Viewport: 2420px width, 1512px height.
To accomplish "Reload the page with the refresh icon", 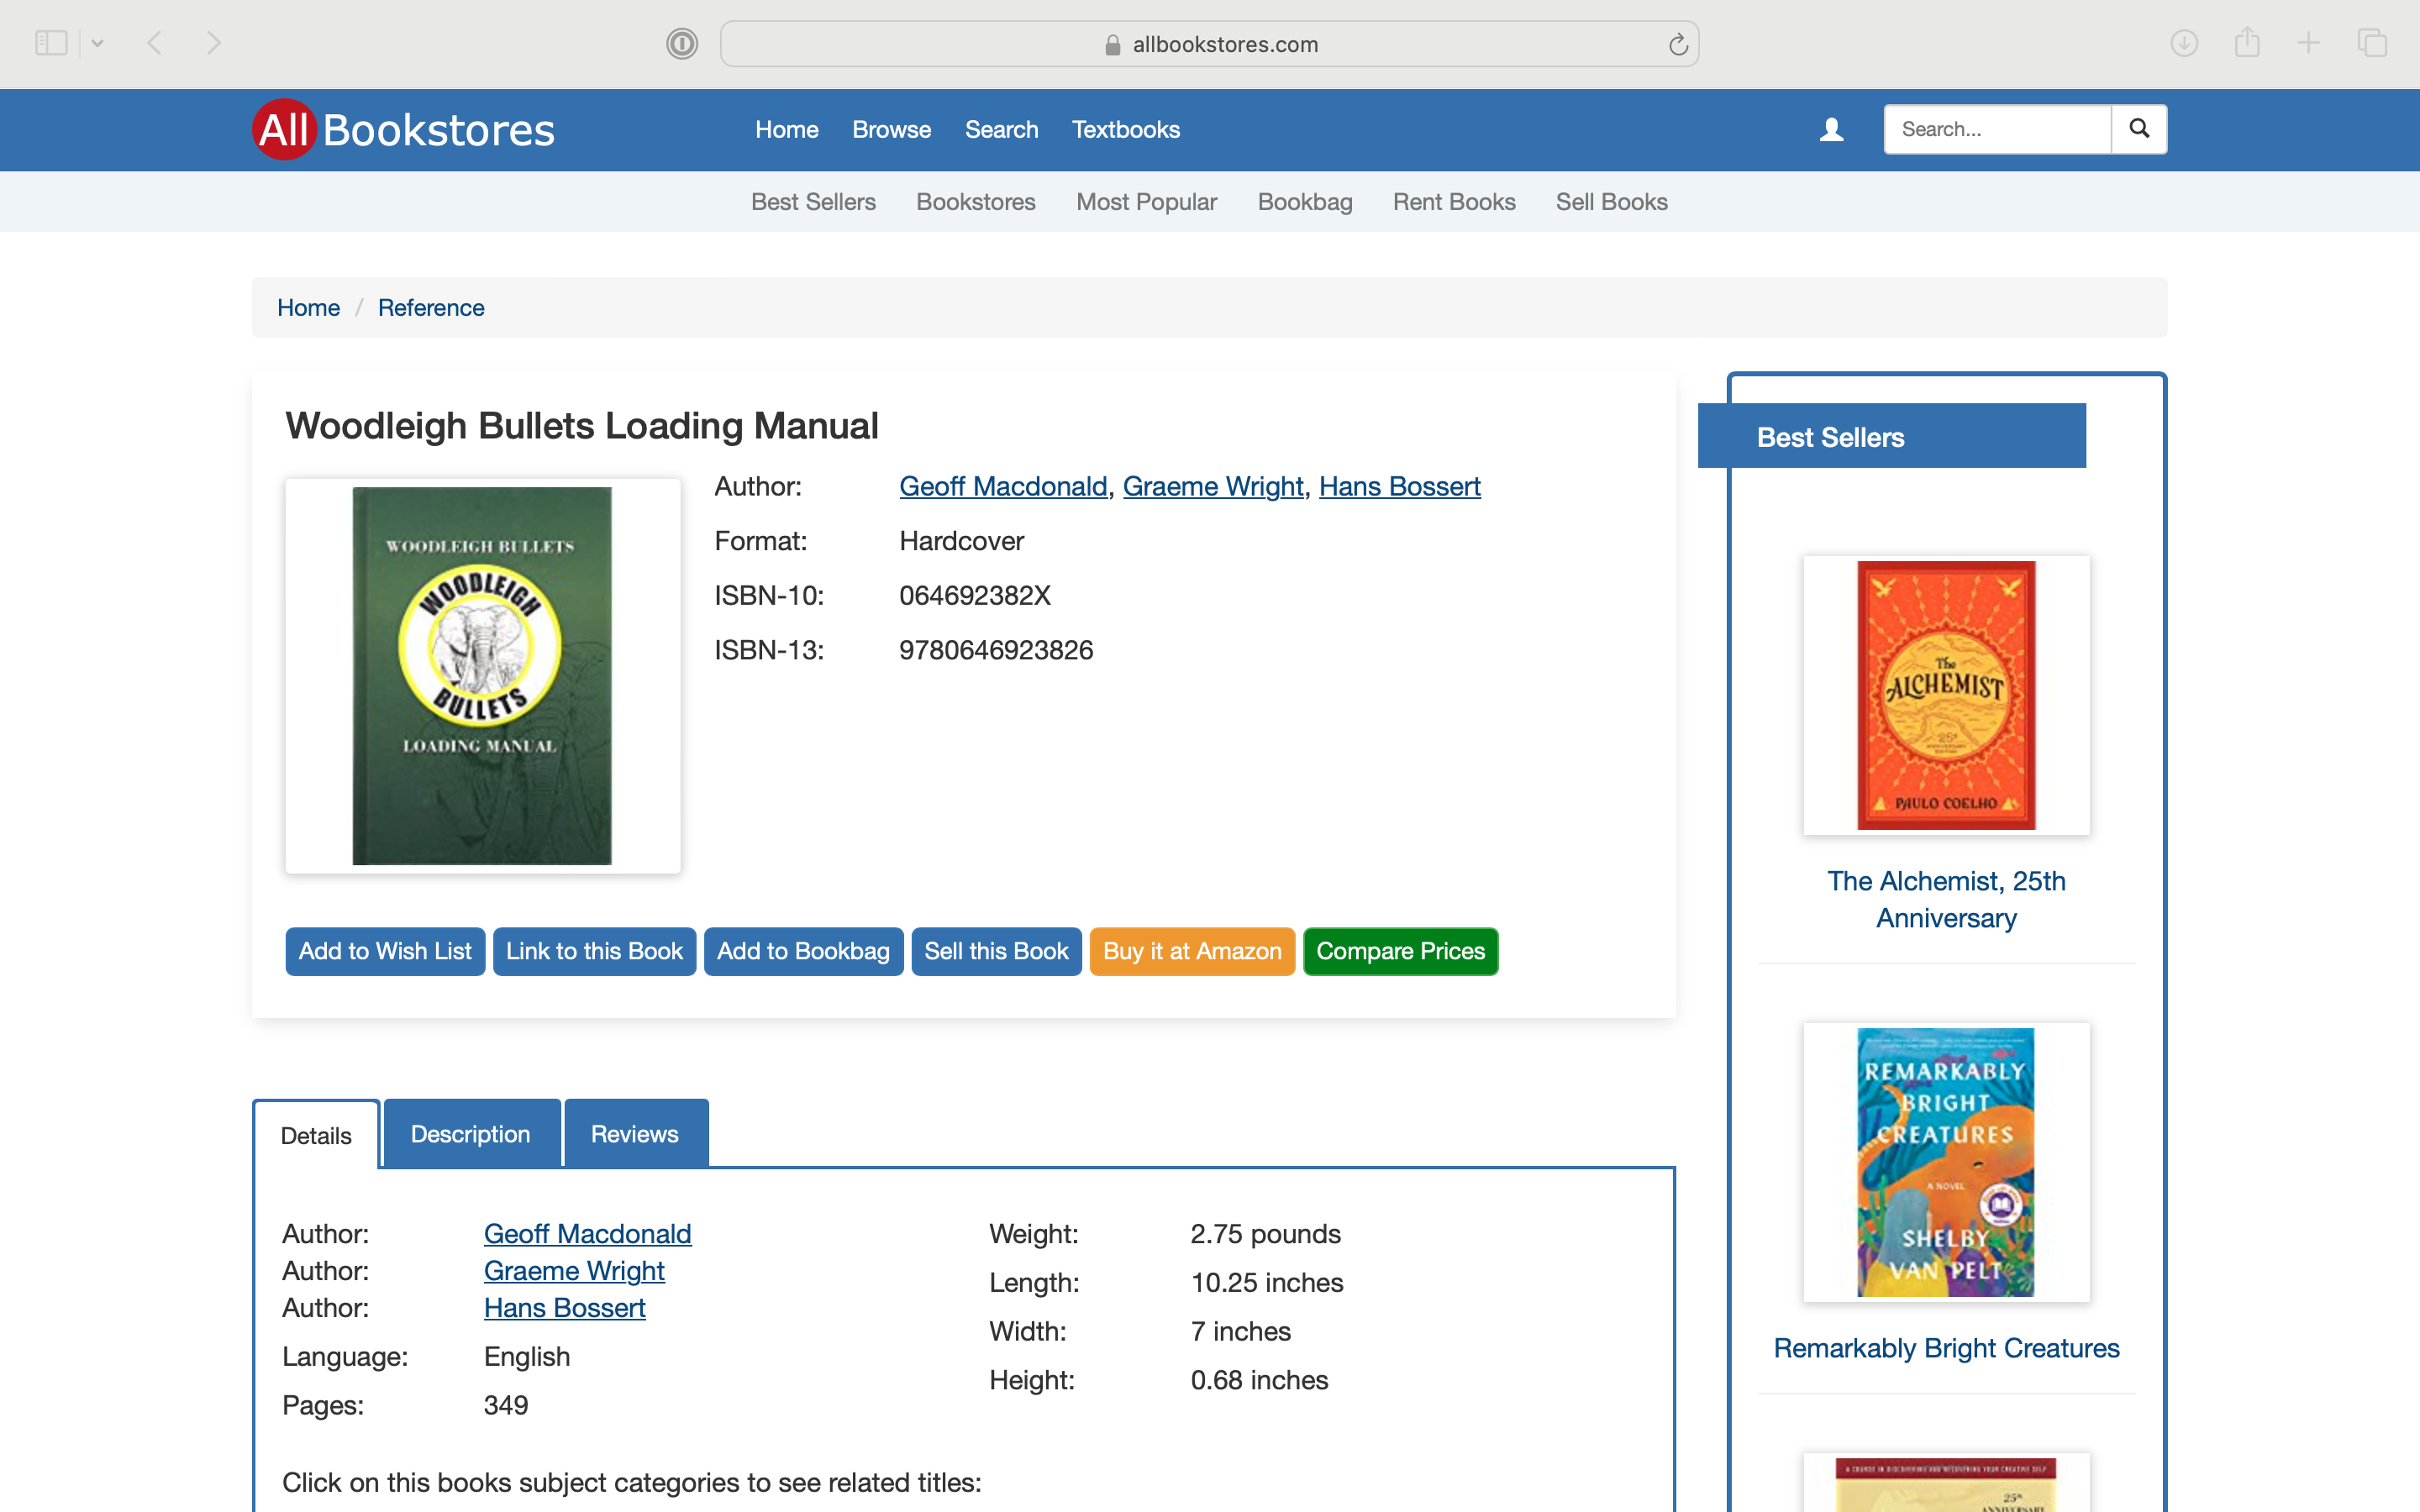I will 1678,44.
